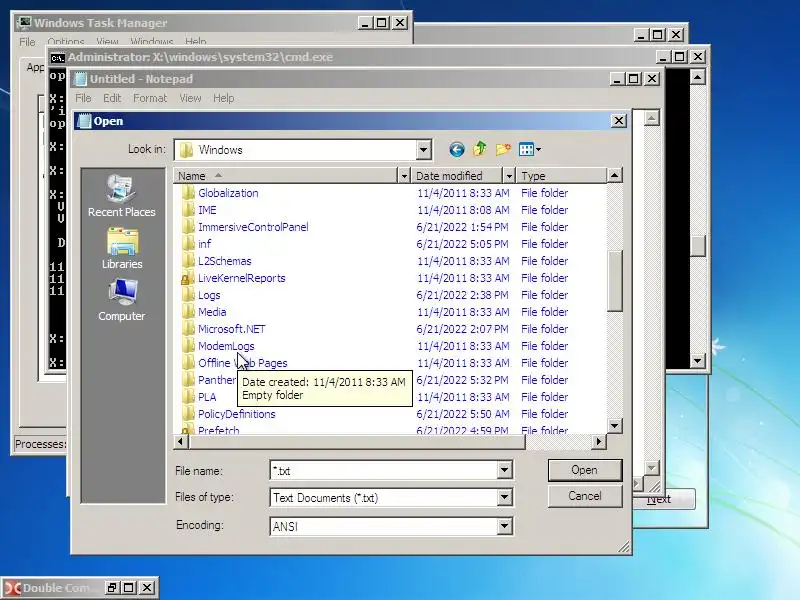
Task: Select Computer in the places bar
Action: coord(122,301)
